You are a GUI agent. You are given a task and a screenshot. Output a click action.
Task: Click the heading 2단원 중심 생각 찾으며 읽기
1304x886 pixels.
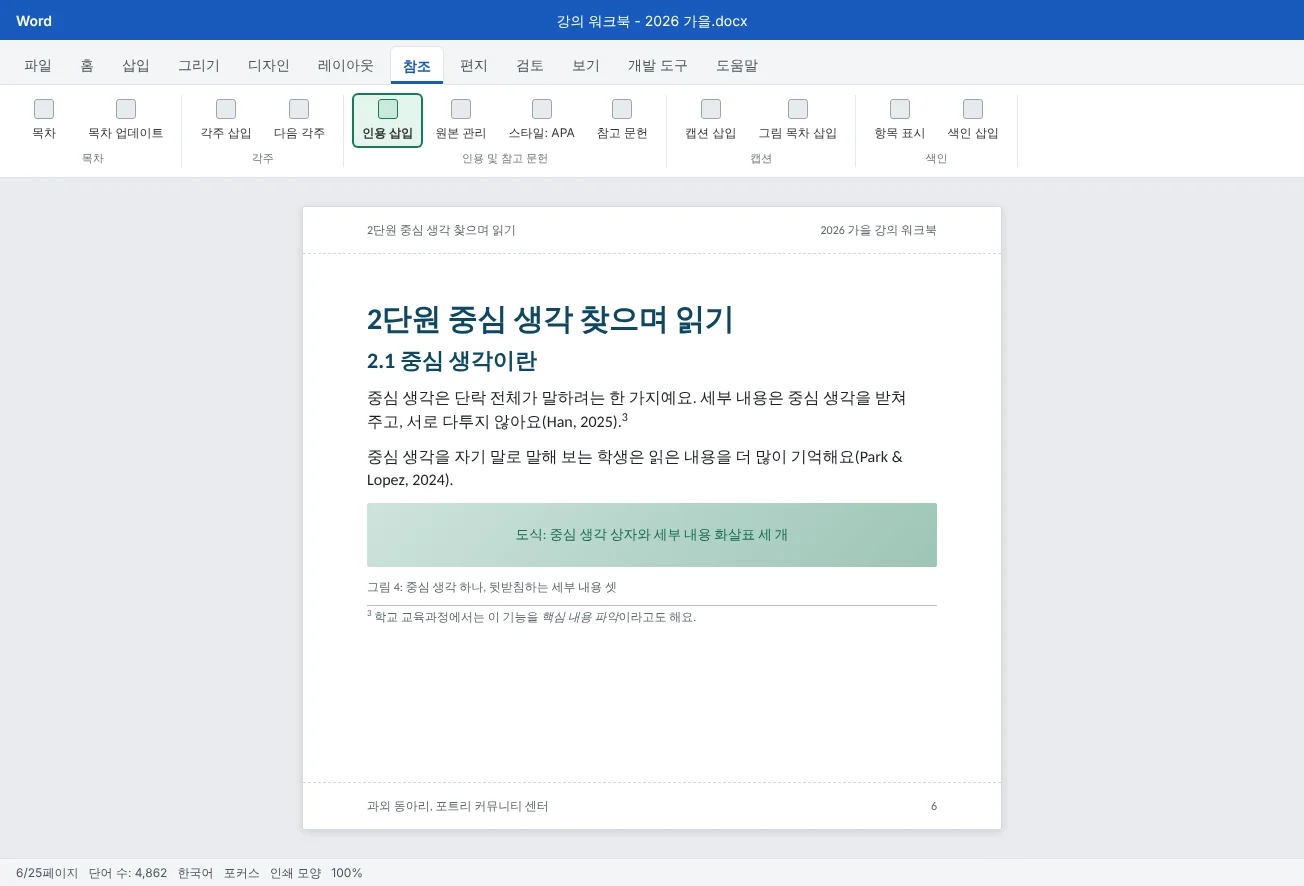point(550,320)
